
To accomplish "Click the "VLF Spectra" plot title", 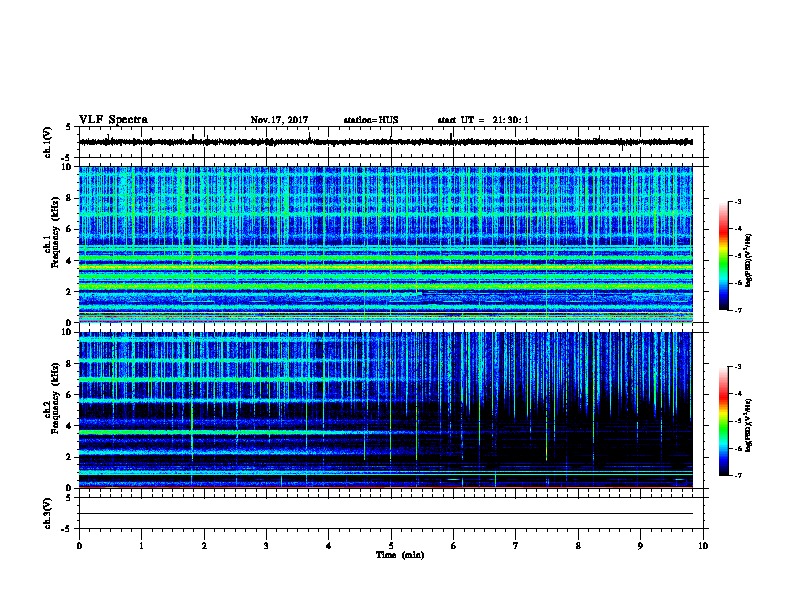I will [x=113, y=120].
